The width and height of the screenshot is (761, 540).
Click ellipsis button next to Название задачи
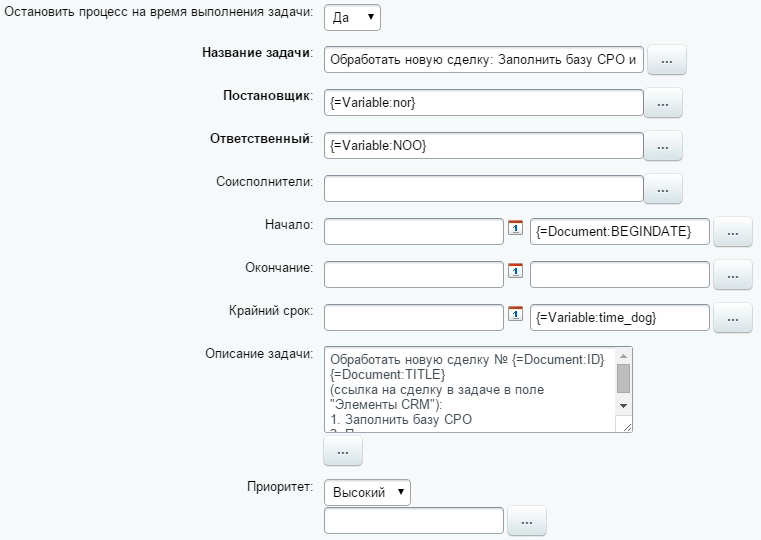[x=667, y=61]
